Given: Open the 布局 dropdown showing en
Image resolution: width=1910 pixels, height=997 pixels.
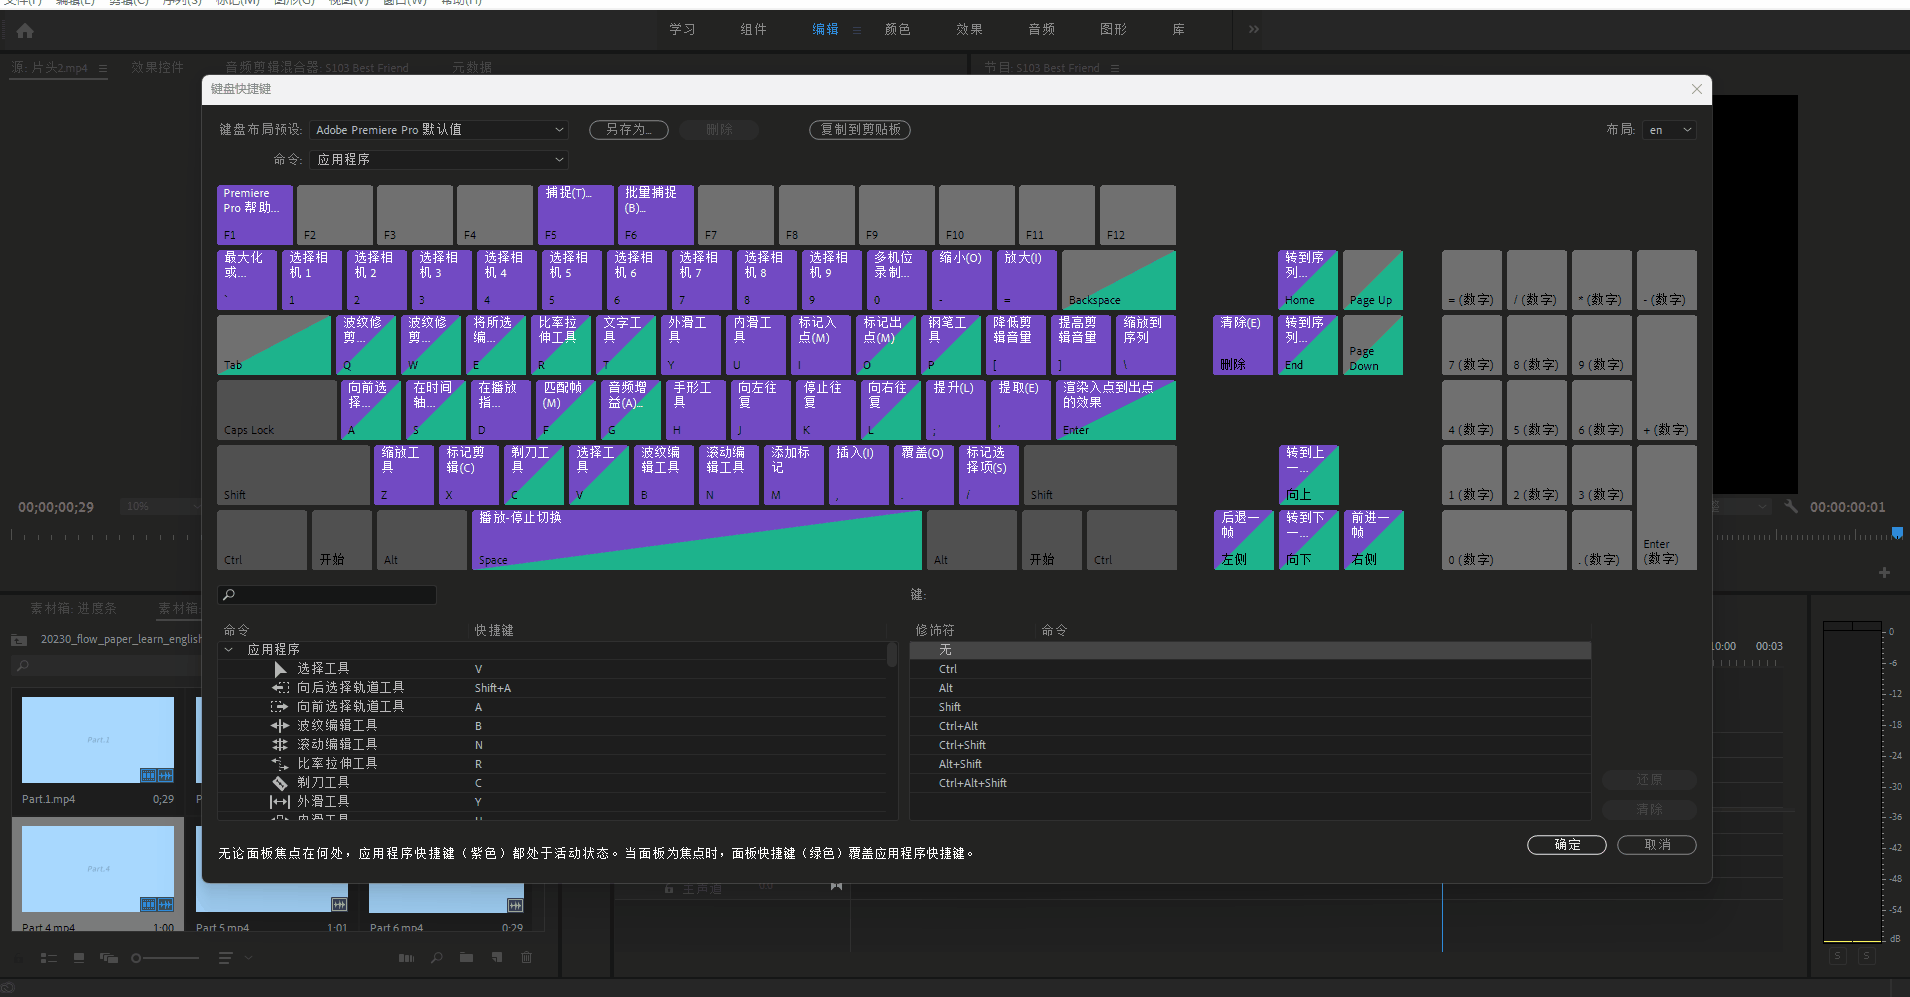Looking at the screenshot, I should 1670,130.
